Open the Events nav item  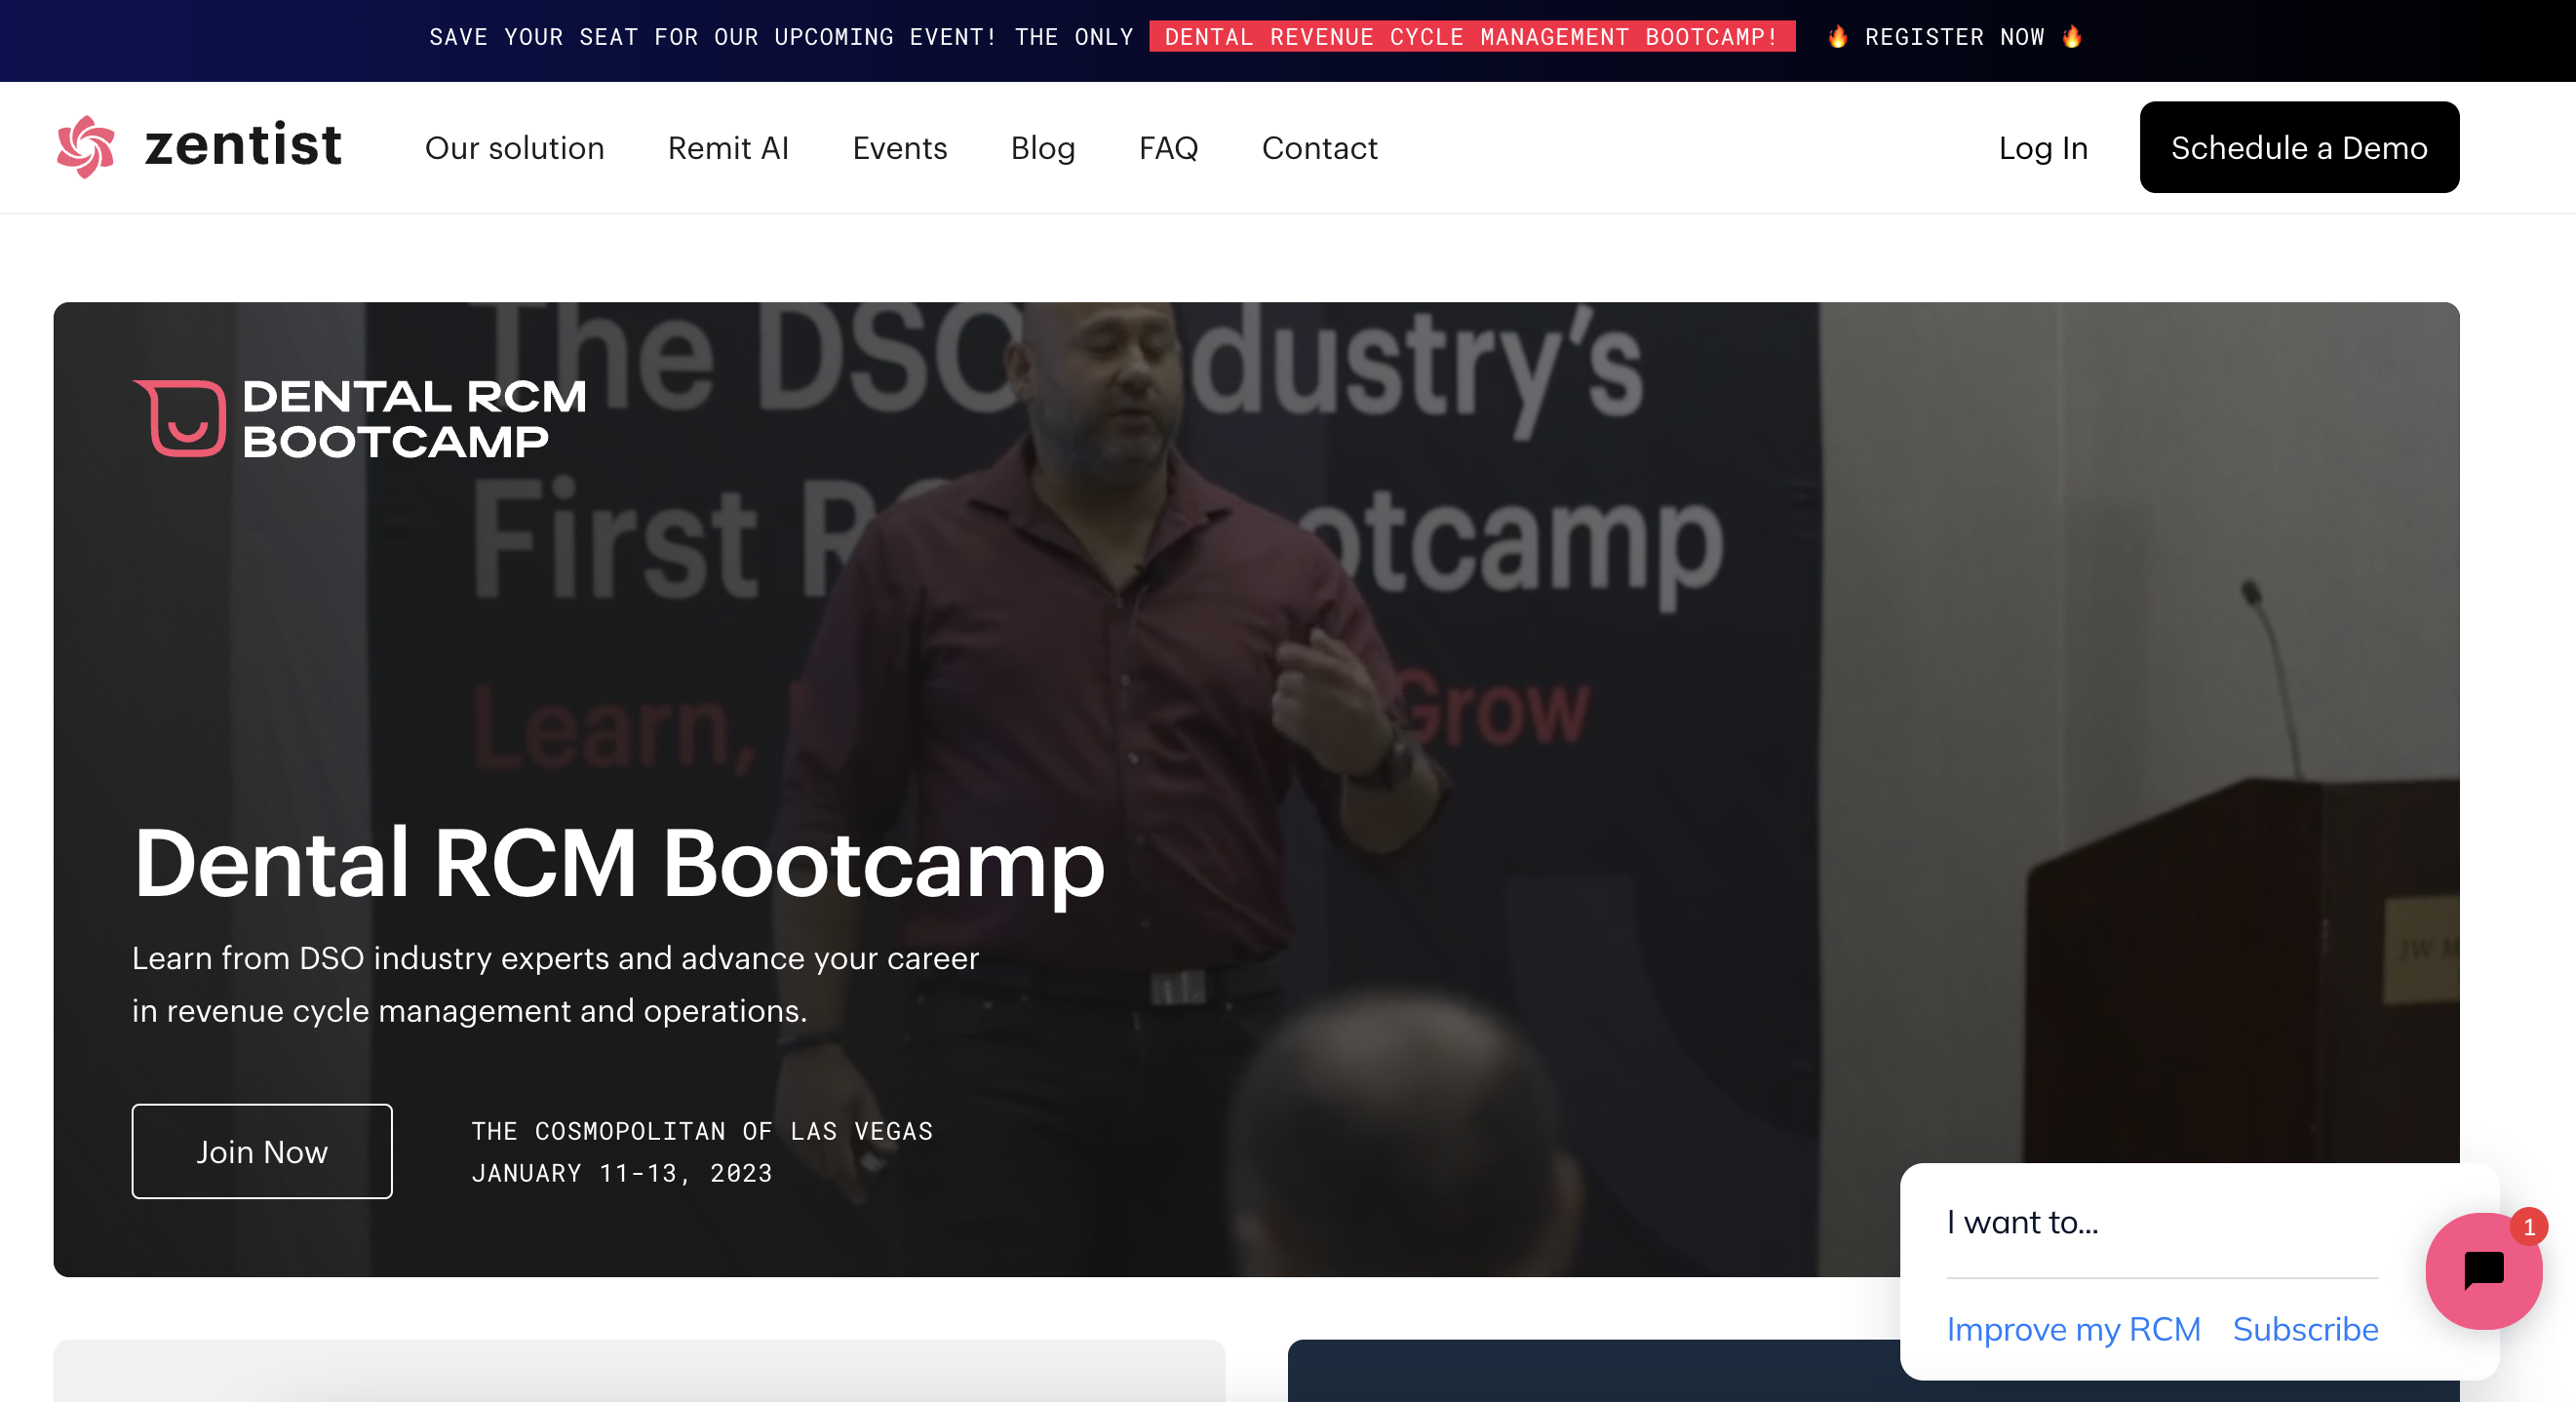[x=900, y=148]
